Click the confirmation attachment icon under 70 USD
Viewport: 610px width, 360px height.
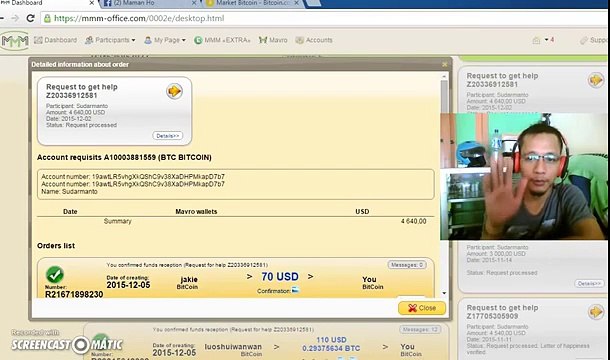point(295,290)
